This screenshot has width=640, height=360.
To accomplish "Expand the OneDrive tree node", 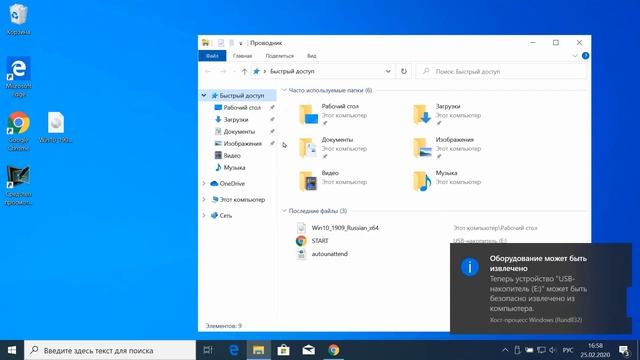I will tap(204, 184).
